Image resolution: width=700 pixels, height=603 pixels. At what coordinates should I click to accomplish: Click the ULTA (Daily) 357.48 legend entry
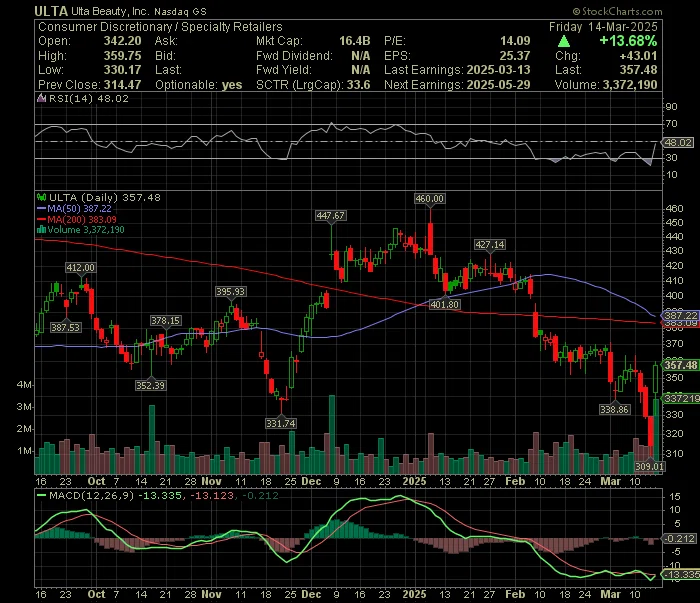click(104, 197)
